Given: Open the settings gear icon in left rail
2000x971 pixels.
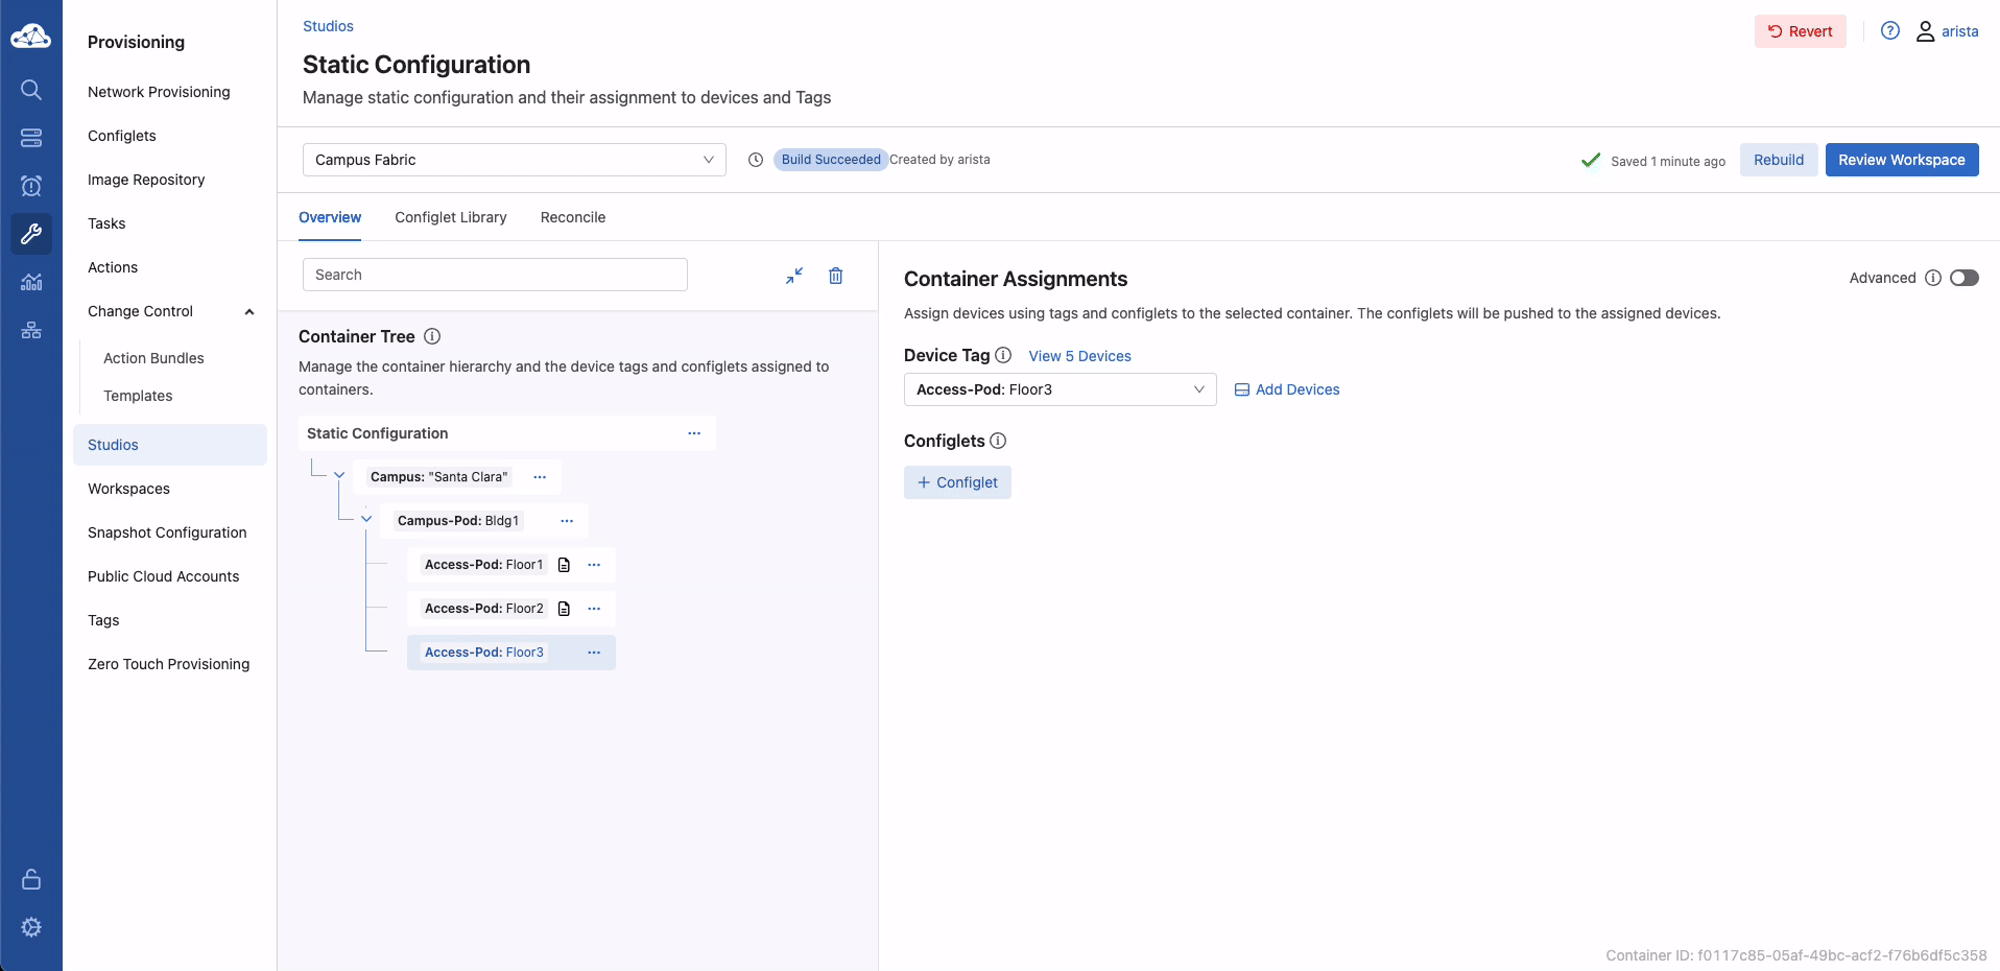Looking at the screenshot, I should point(31,927).
